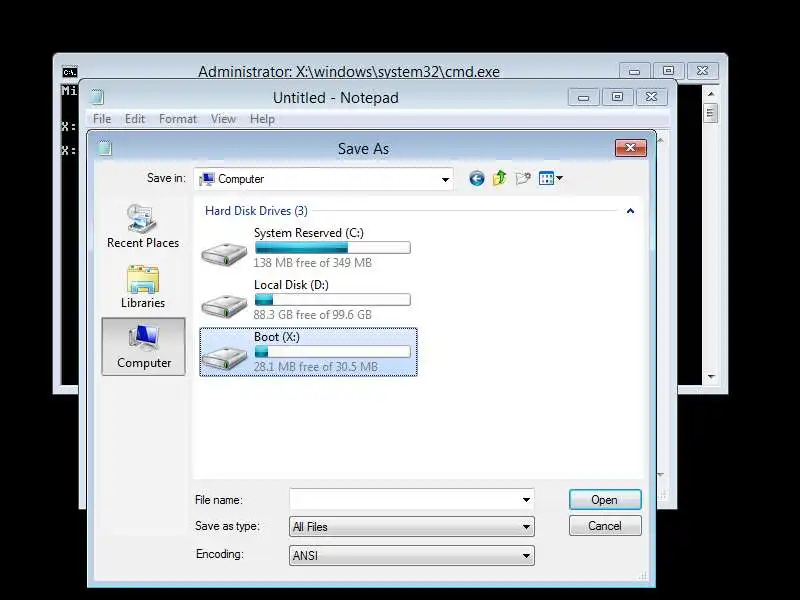This screenshot has width=800, height=600.
Task: Open the View Menu icon in Save As
Action: click(551, 179)
